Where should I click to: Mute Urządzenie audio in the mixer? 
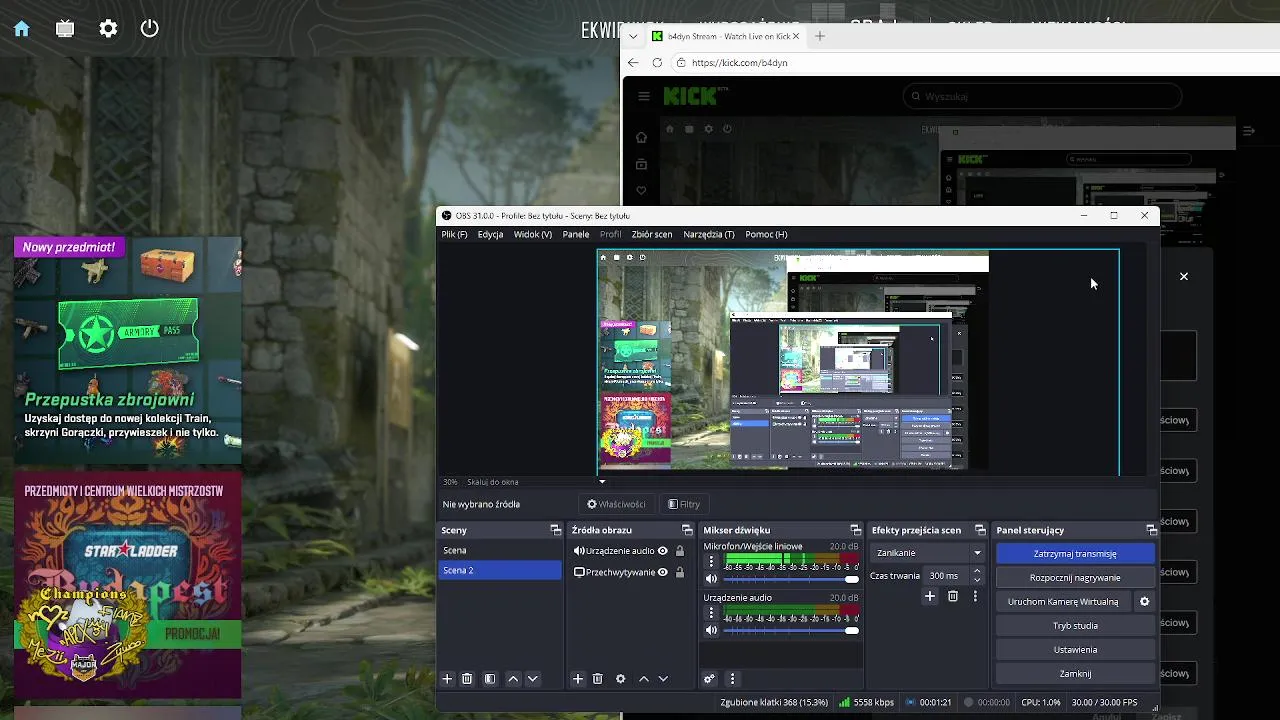coord(712,630)
